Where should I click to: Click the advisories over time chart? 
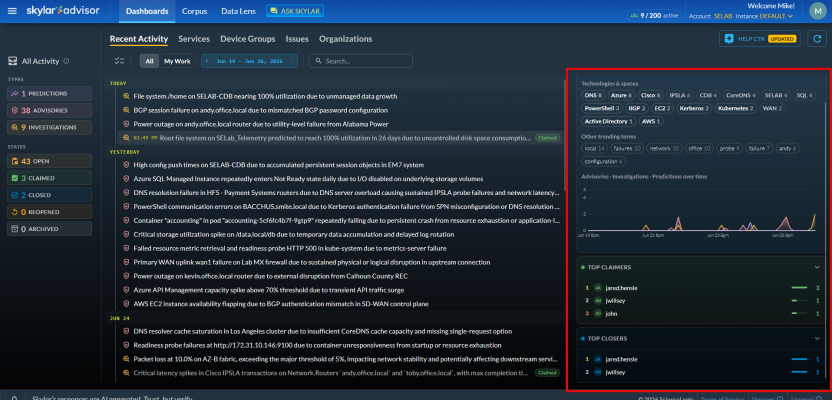click(x=699, y=210)
